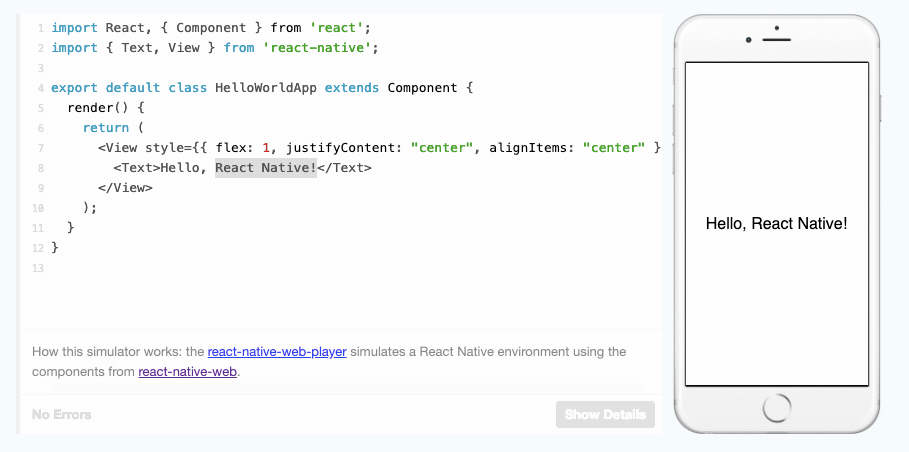Click the justifyContent "center" value

click(441, 148)
